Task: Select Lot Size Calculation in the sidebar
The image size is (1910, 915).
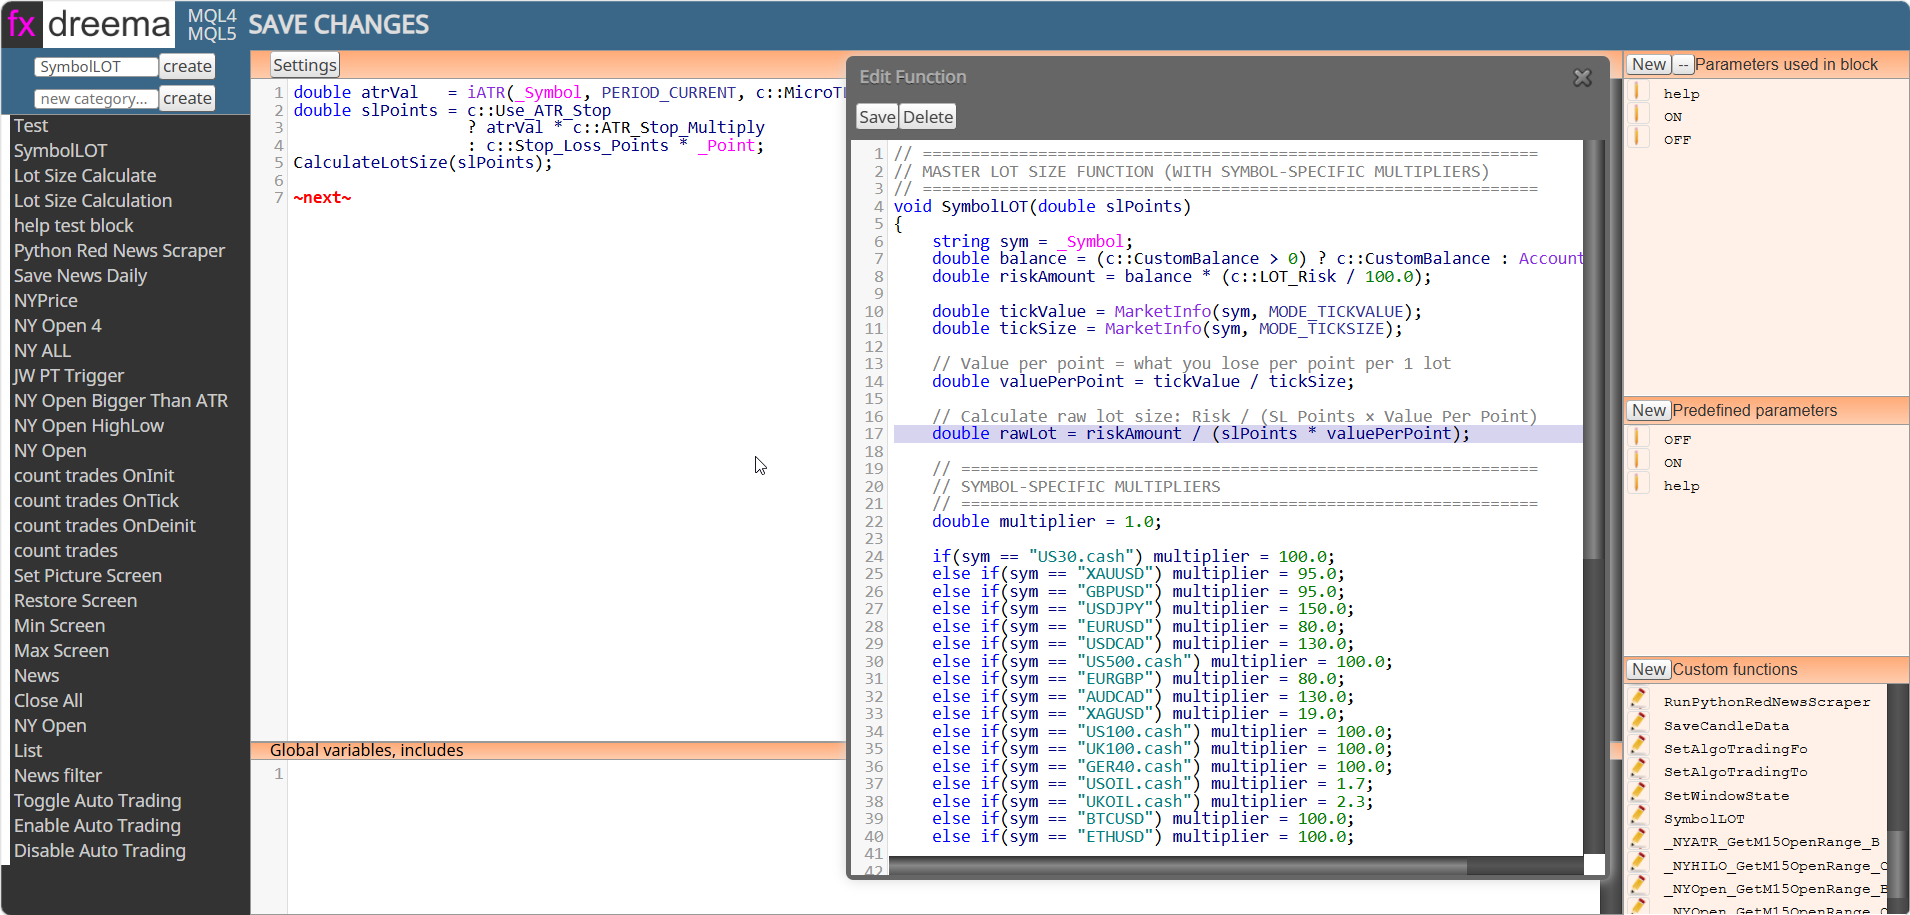Action: pos(93,201)
